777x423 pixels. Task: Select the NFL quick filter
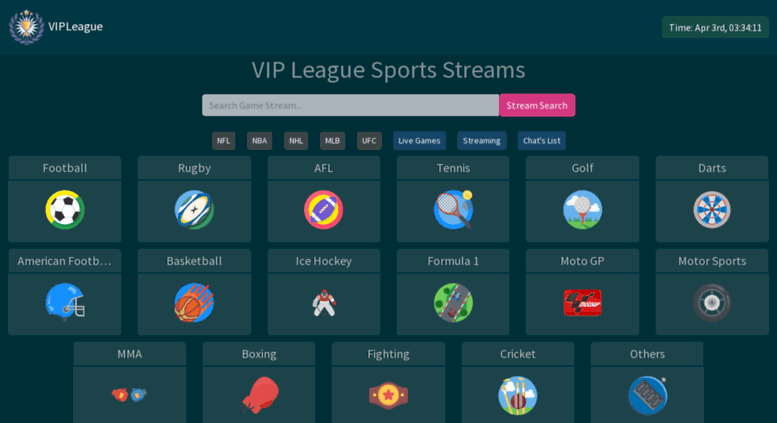[223, 141]
